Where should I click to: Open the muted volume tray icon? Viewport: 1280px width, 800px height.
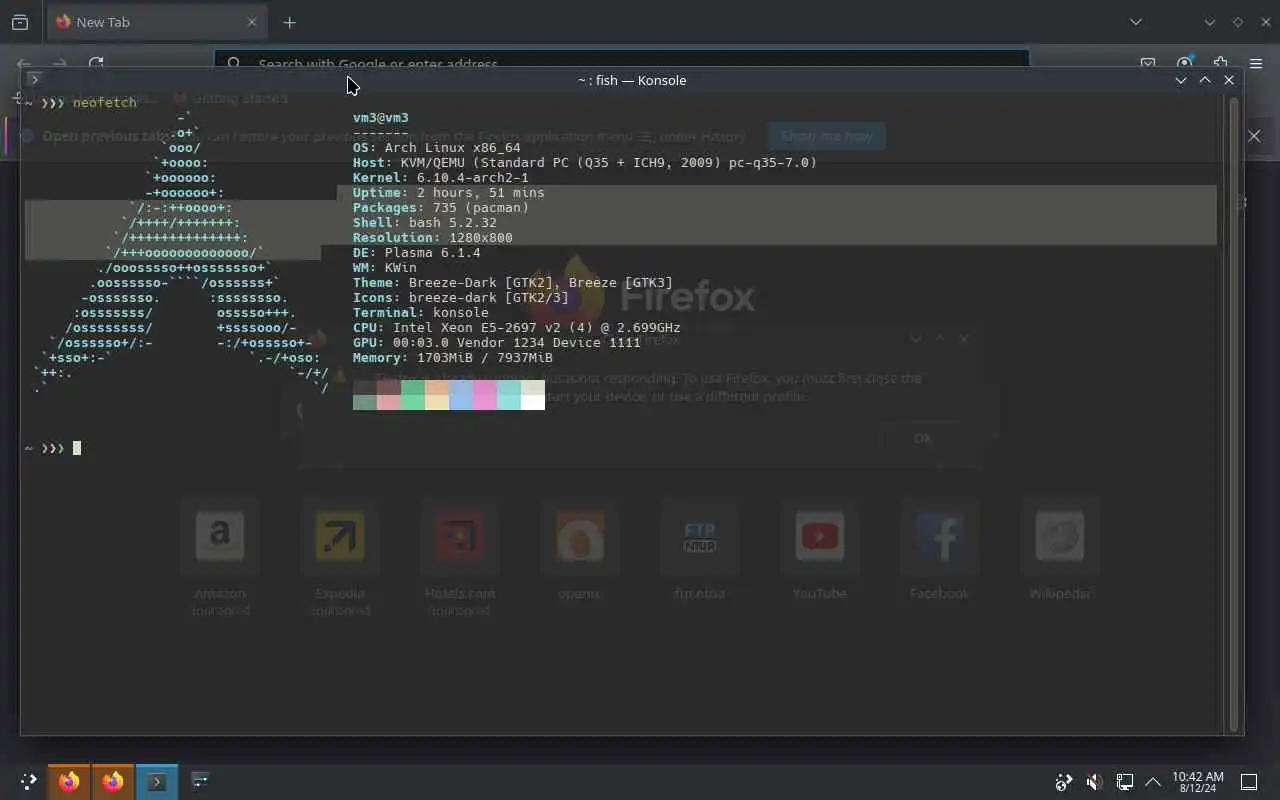point(1094,782)
